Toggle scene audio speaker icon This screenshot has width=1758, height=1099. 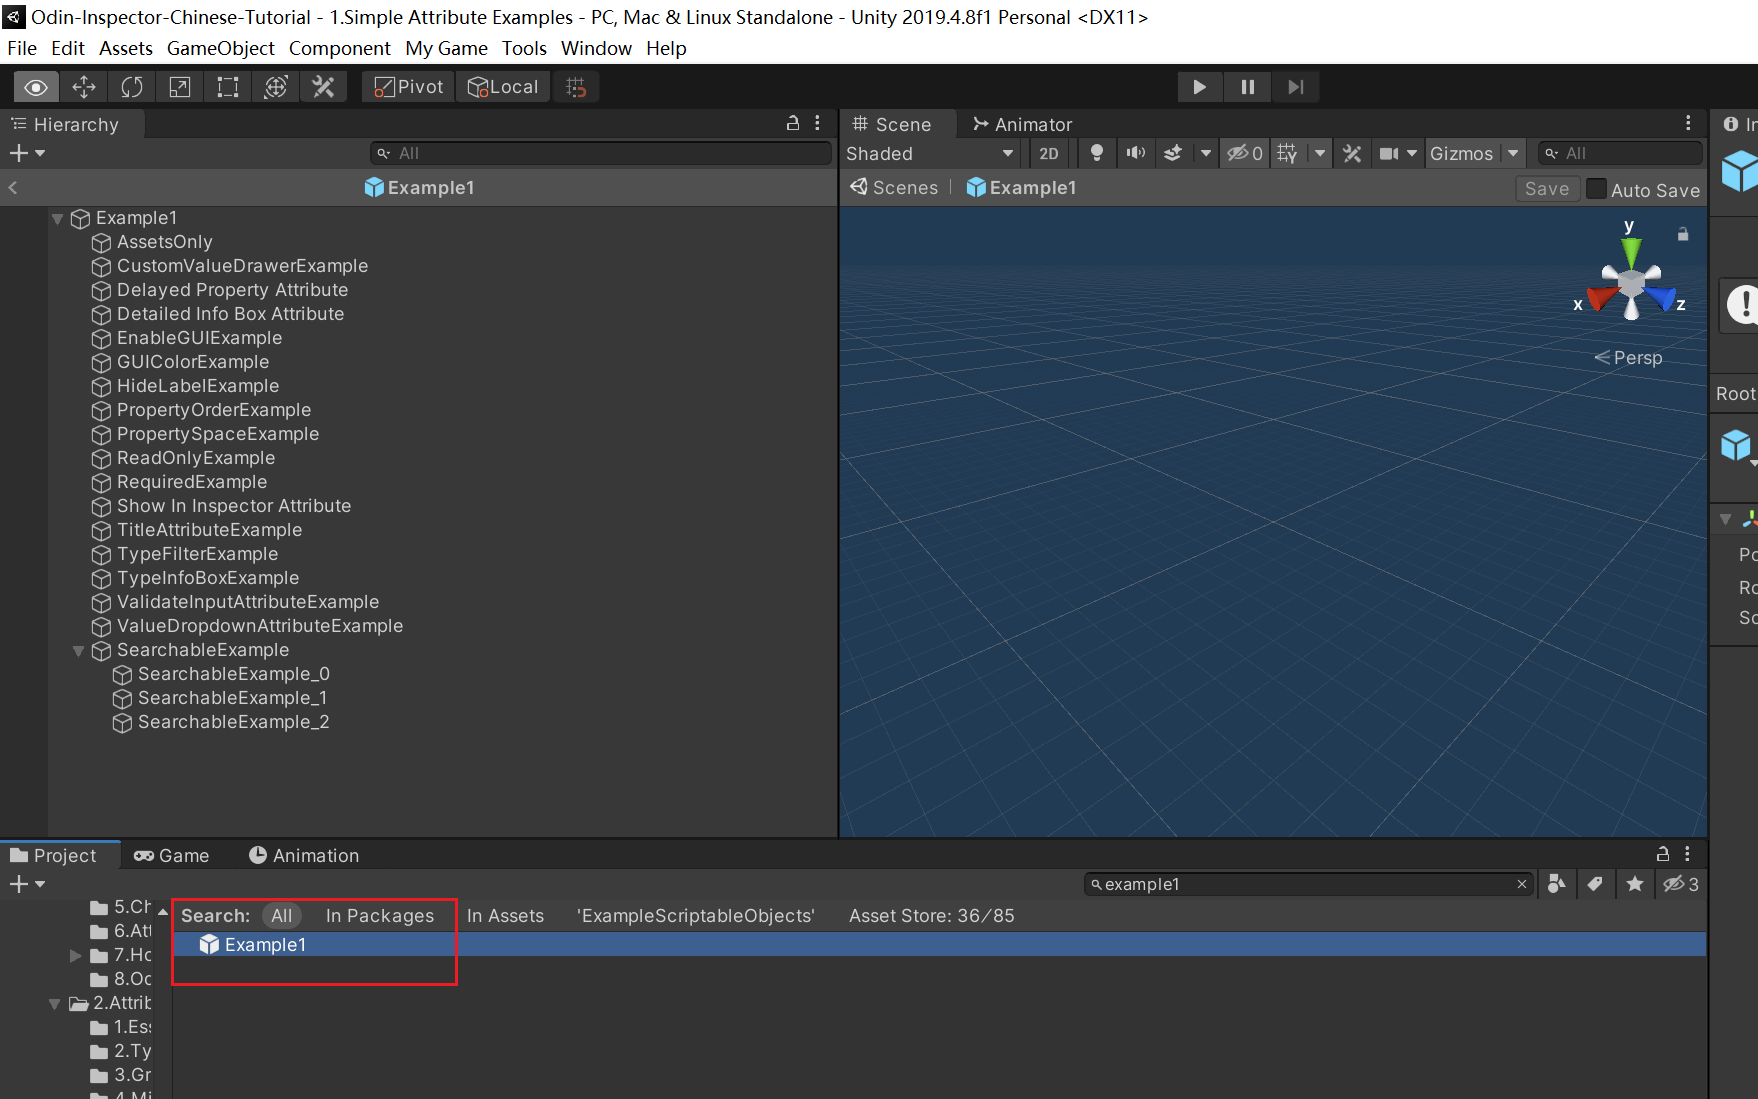[1135, 153]
